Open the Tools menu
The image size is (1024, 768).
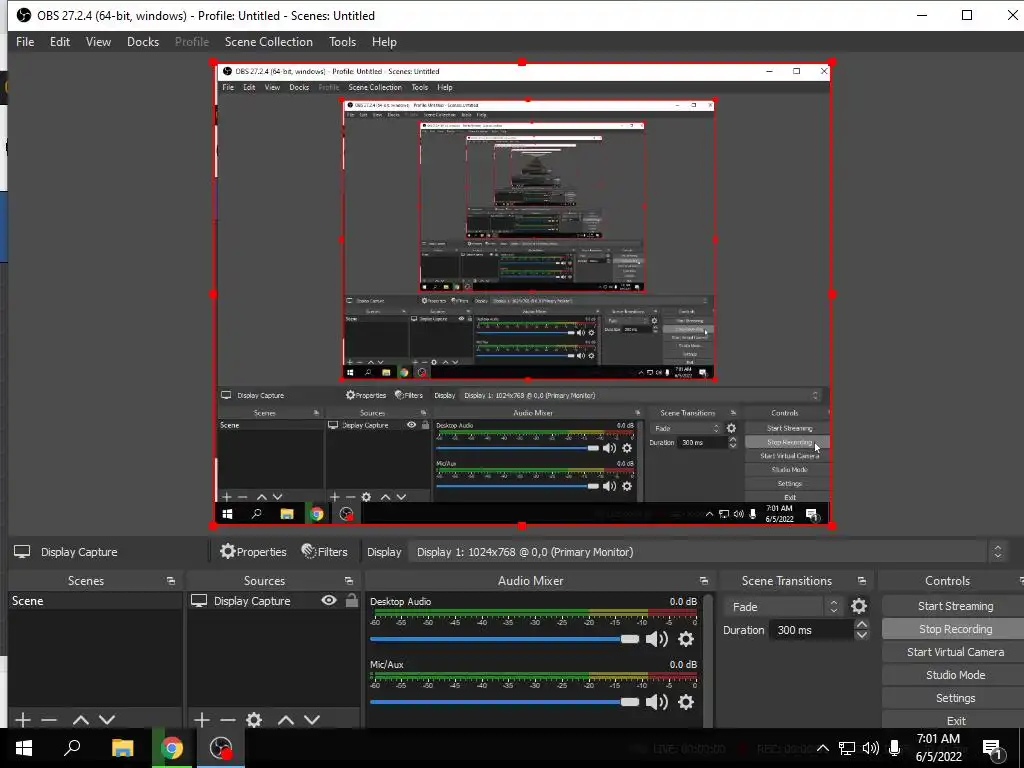pos(342,42)
